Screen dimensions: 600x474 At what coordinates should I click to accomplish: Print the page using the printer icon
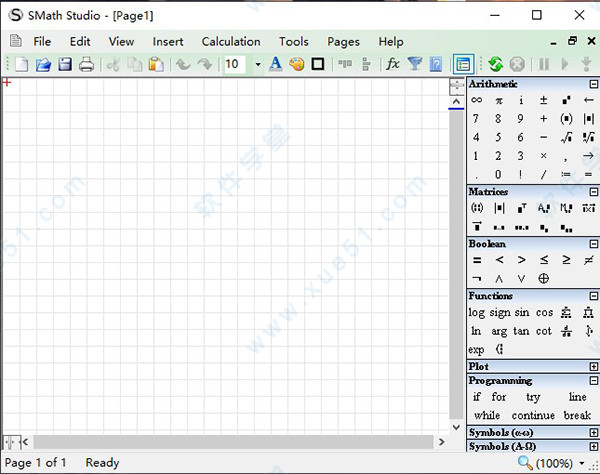pos(86,64)
